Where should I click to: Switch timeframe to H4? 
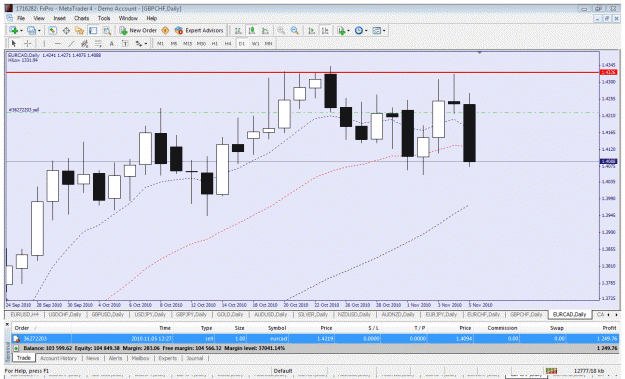coord(228,44)
